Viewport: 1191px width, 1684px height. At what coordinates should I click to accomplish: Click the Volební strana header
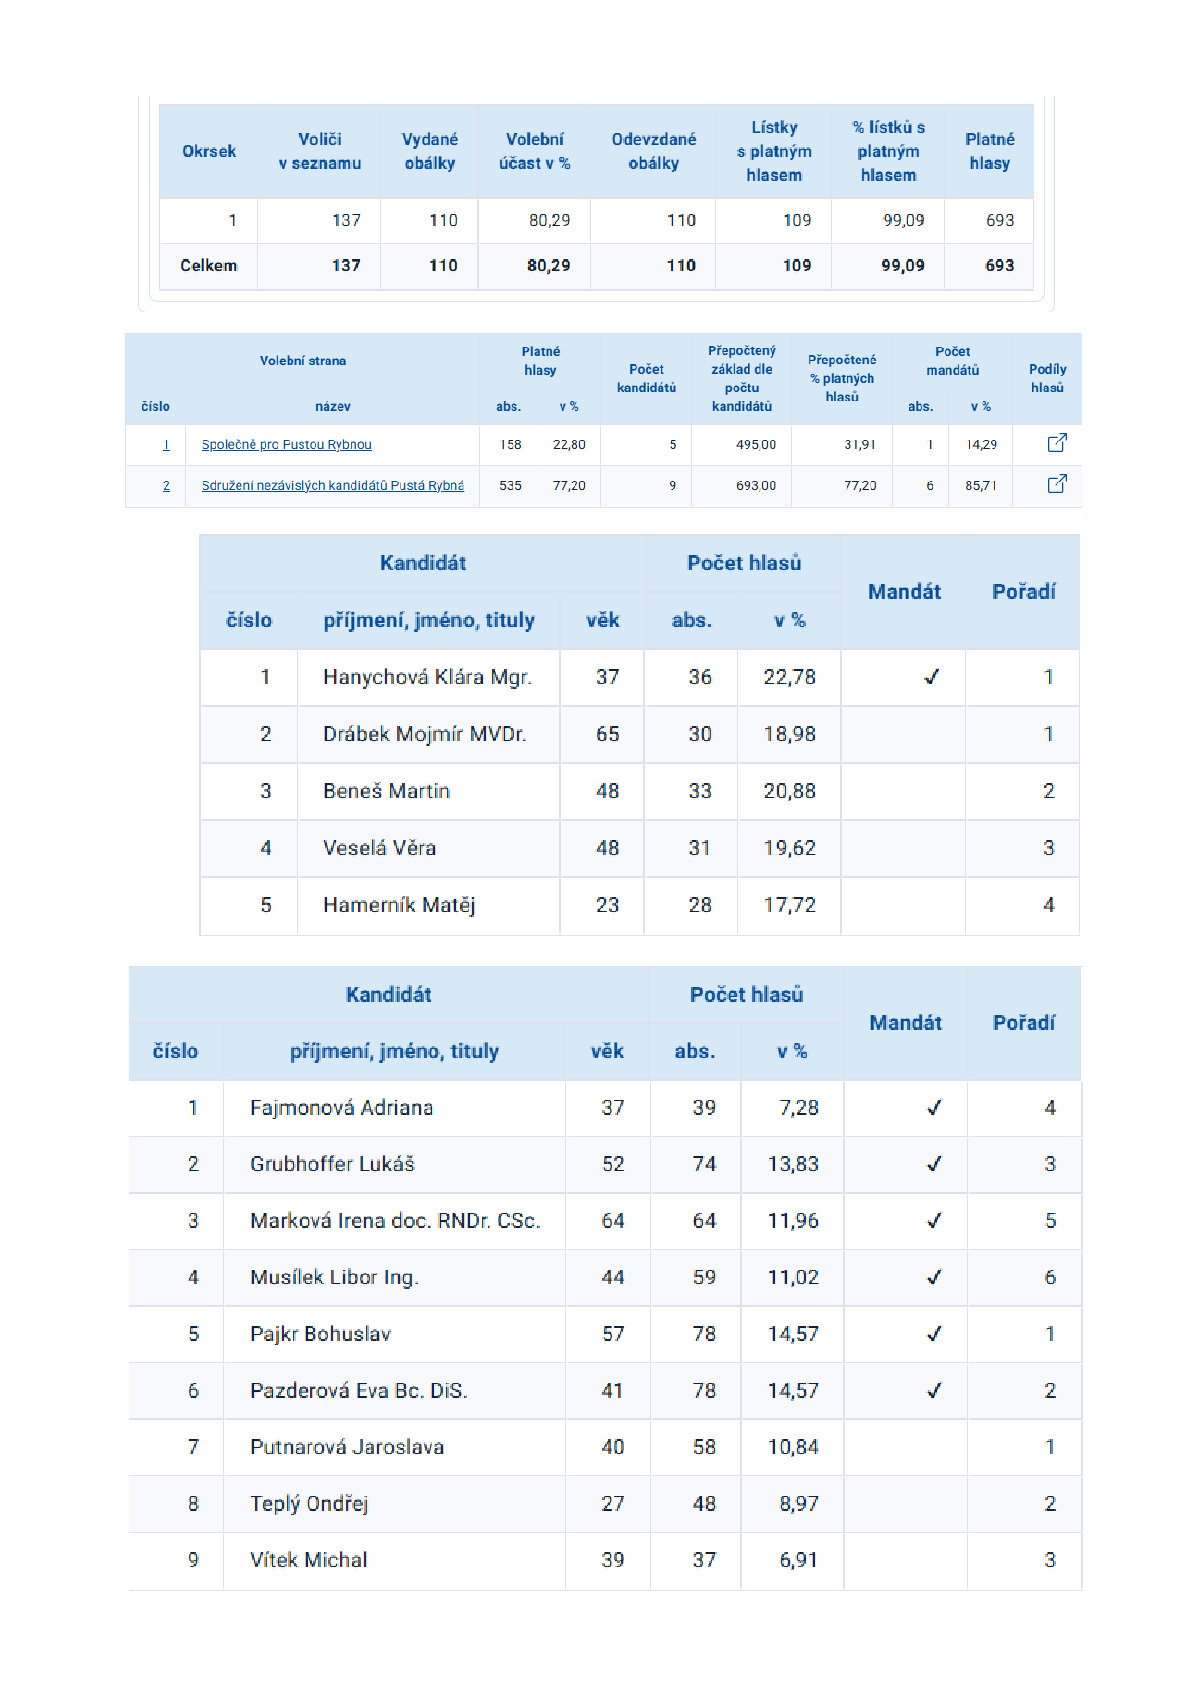(303, 361)
